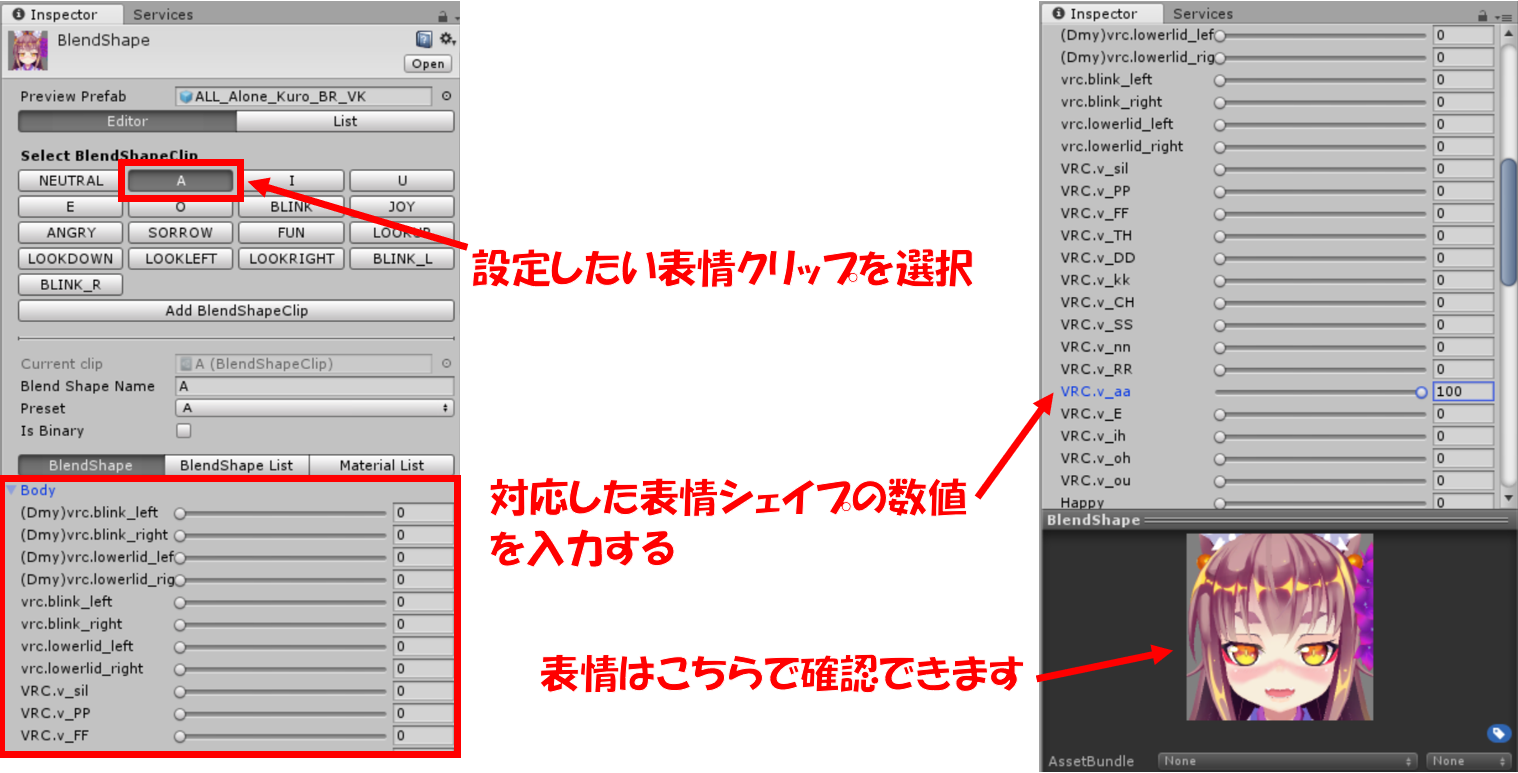1518x773 pixels.
Task: Click the object picker for Preview Prefab
Action: (446, 97)
